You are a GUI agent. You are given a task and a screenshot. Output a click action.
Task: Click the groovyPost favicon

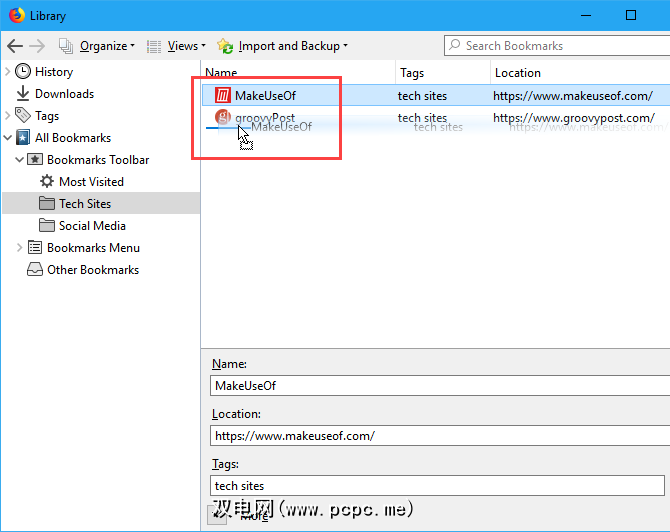point(223,117)
